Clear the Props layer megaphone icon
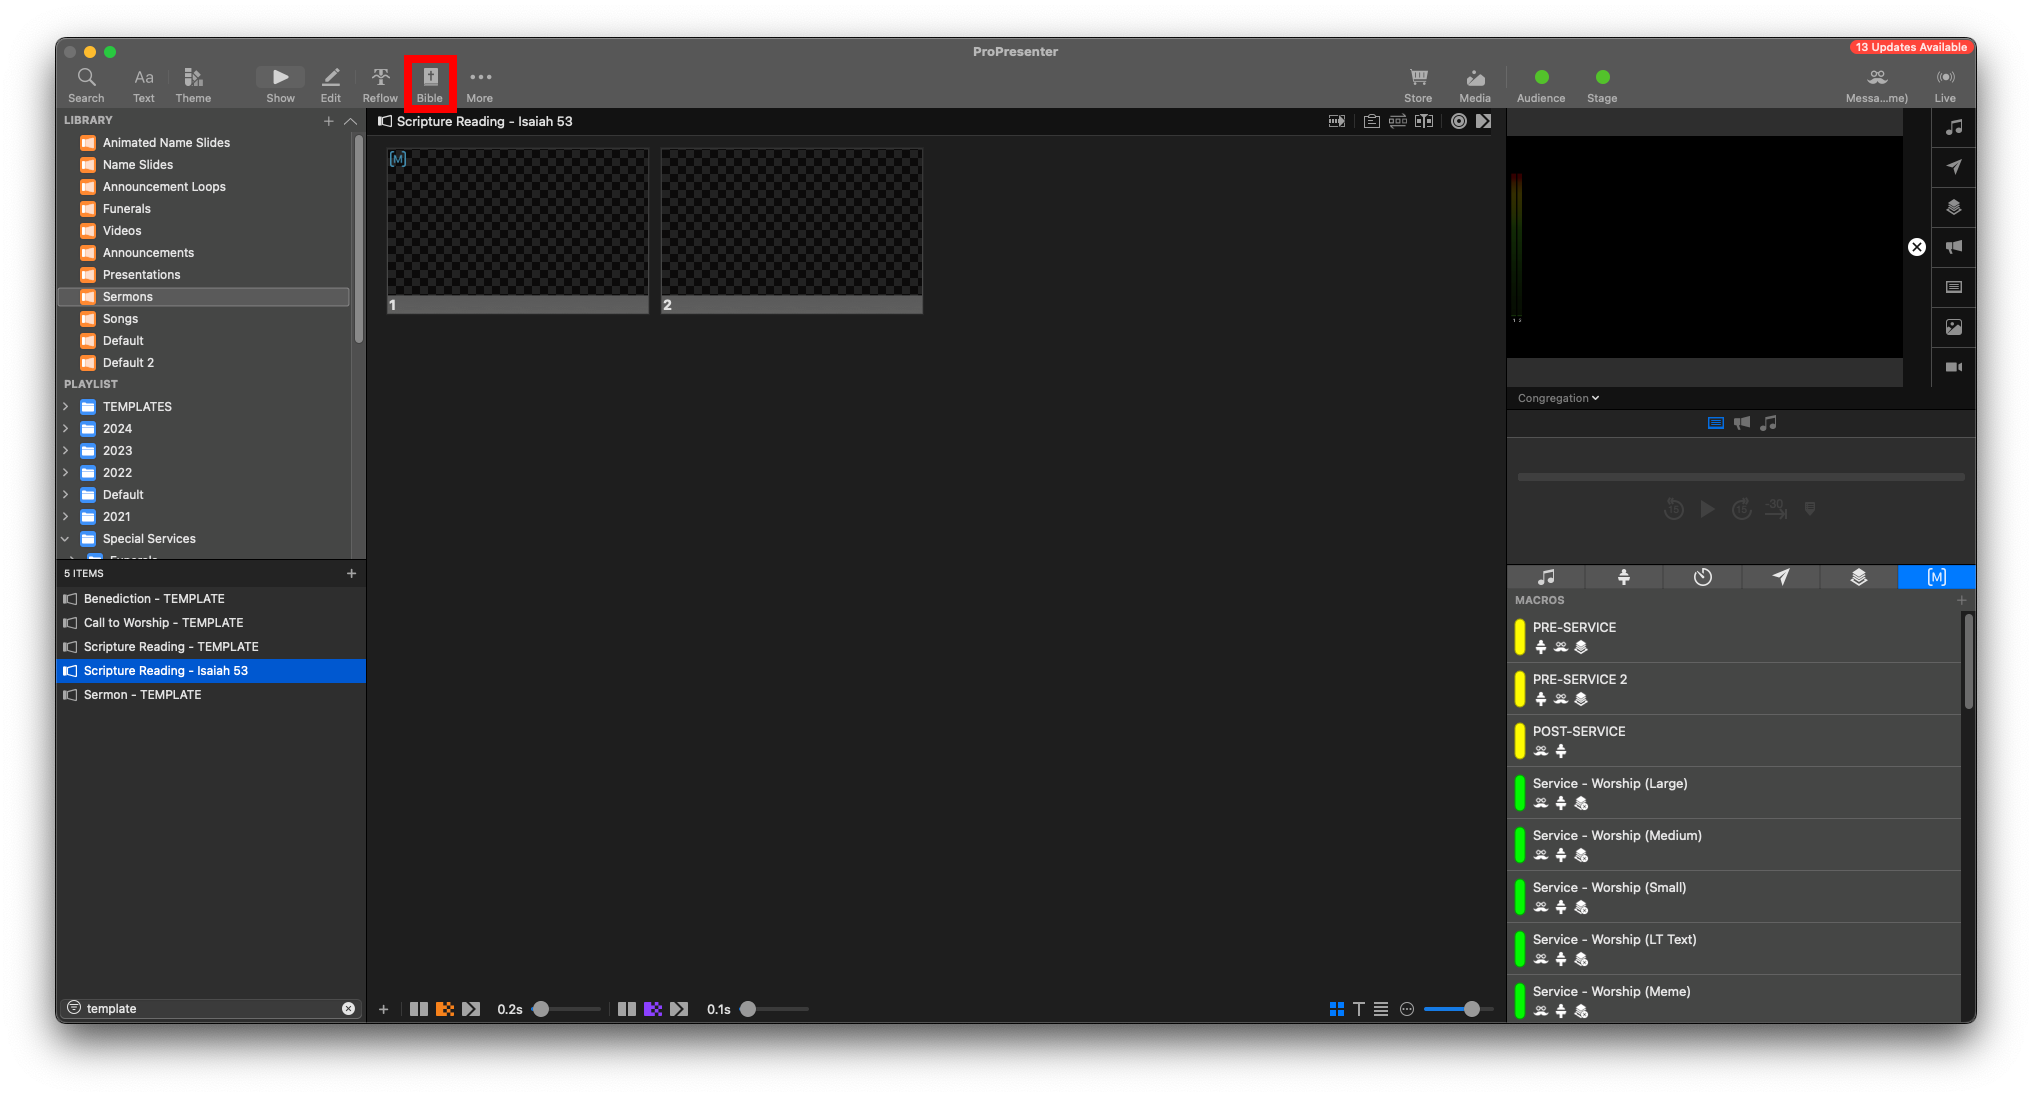2032x1097 pixels. coord(1953,247)
